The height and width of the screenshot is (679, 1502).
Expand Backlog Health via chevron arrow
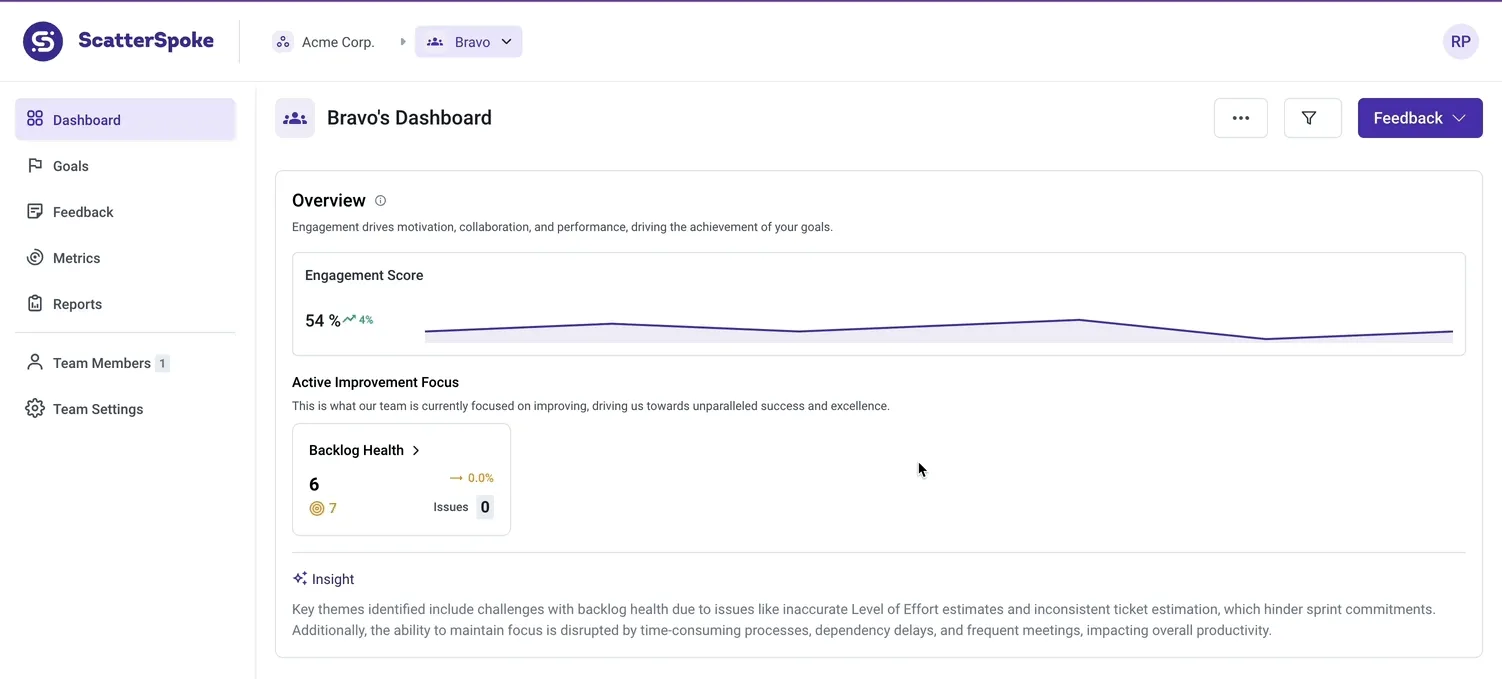pos(416,451)
